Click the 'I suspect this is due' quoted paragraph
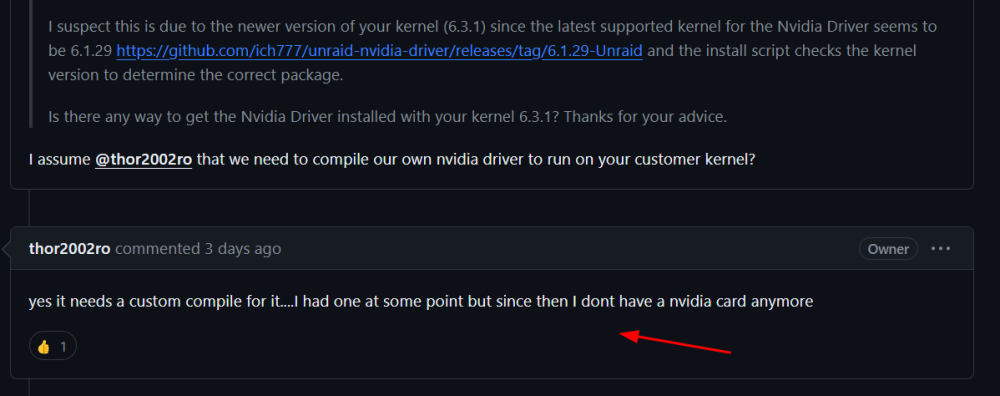The height and width of the screenshot is (396, 1000). pos(492,51)
